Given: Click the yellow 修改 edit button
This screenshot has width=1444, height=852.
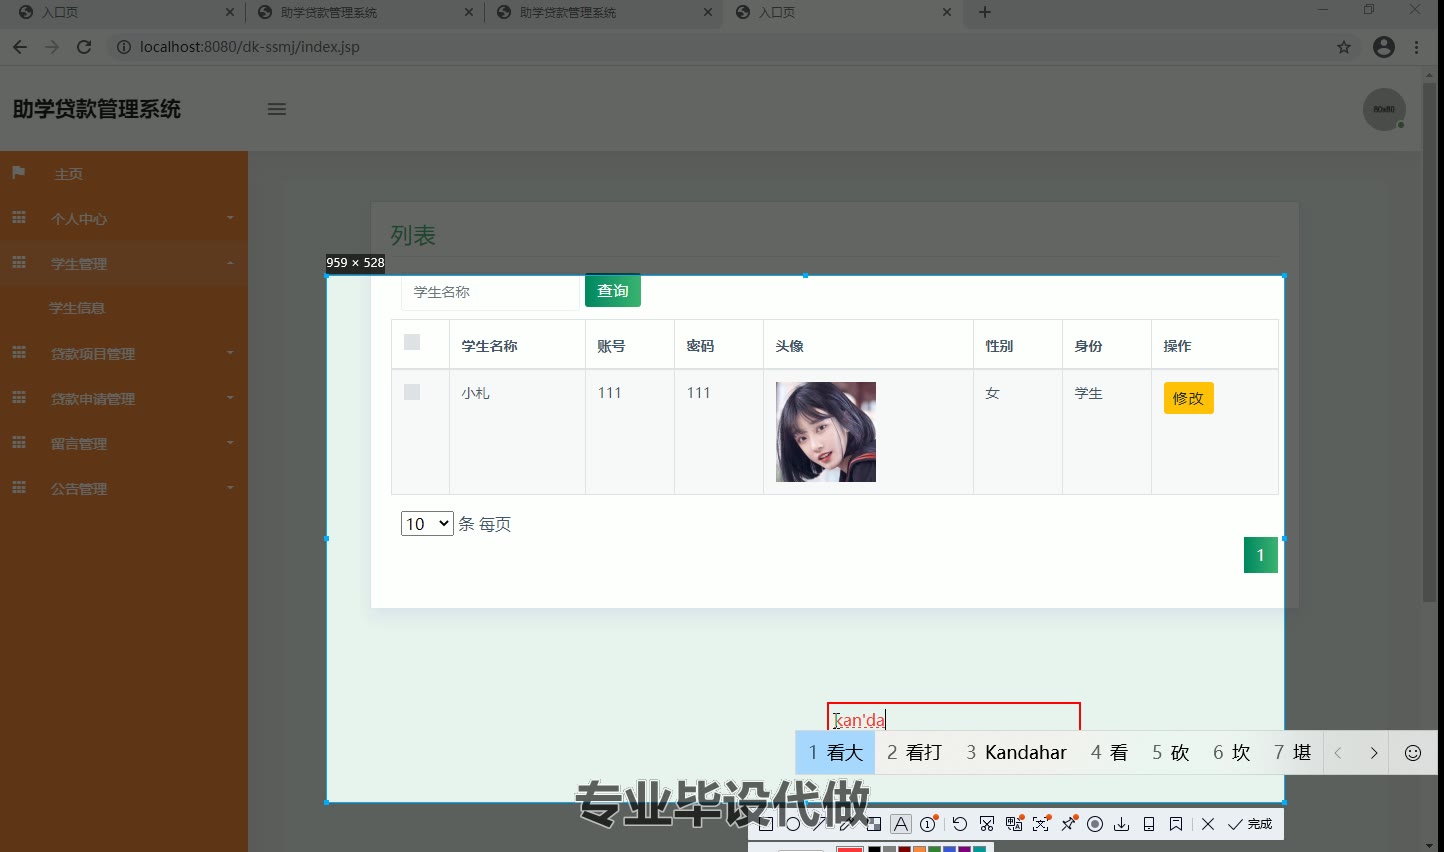Looking at the screenshot, I should coord(1188,398).
